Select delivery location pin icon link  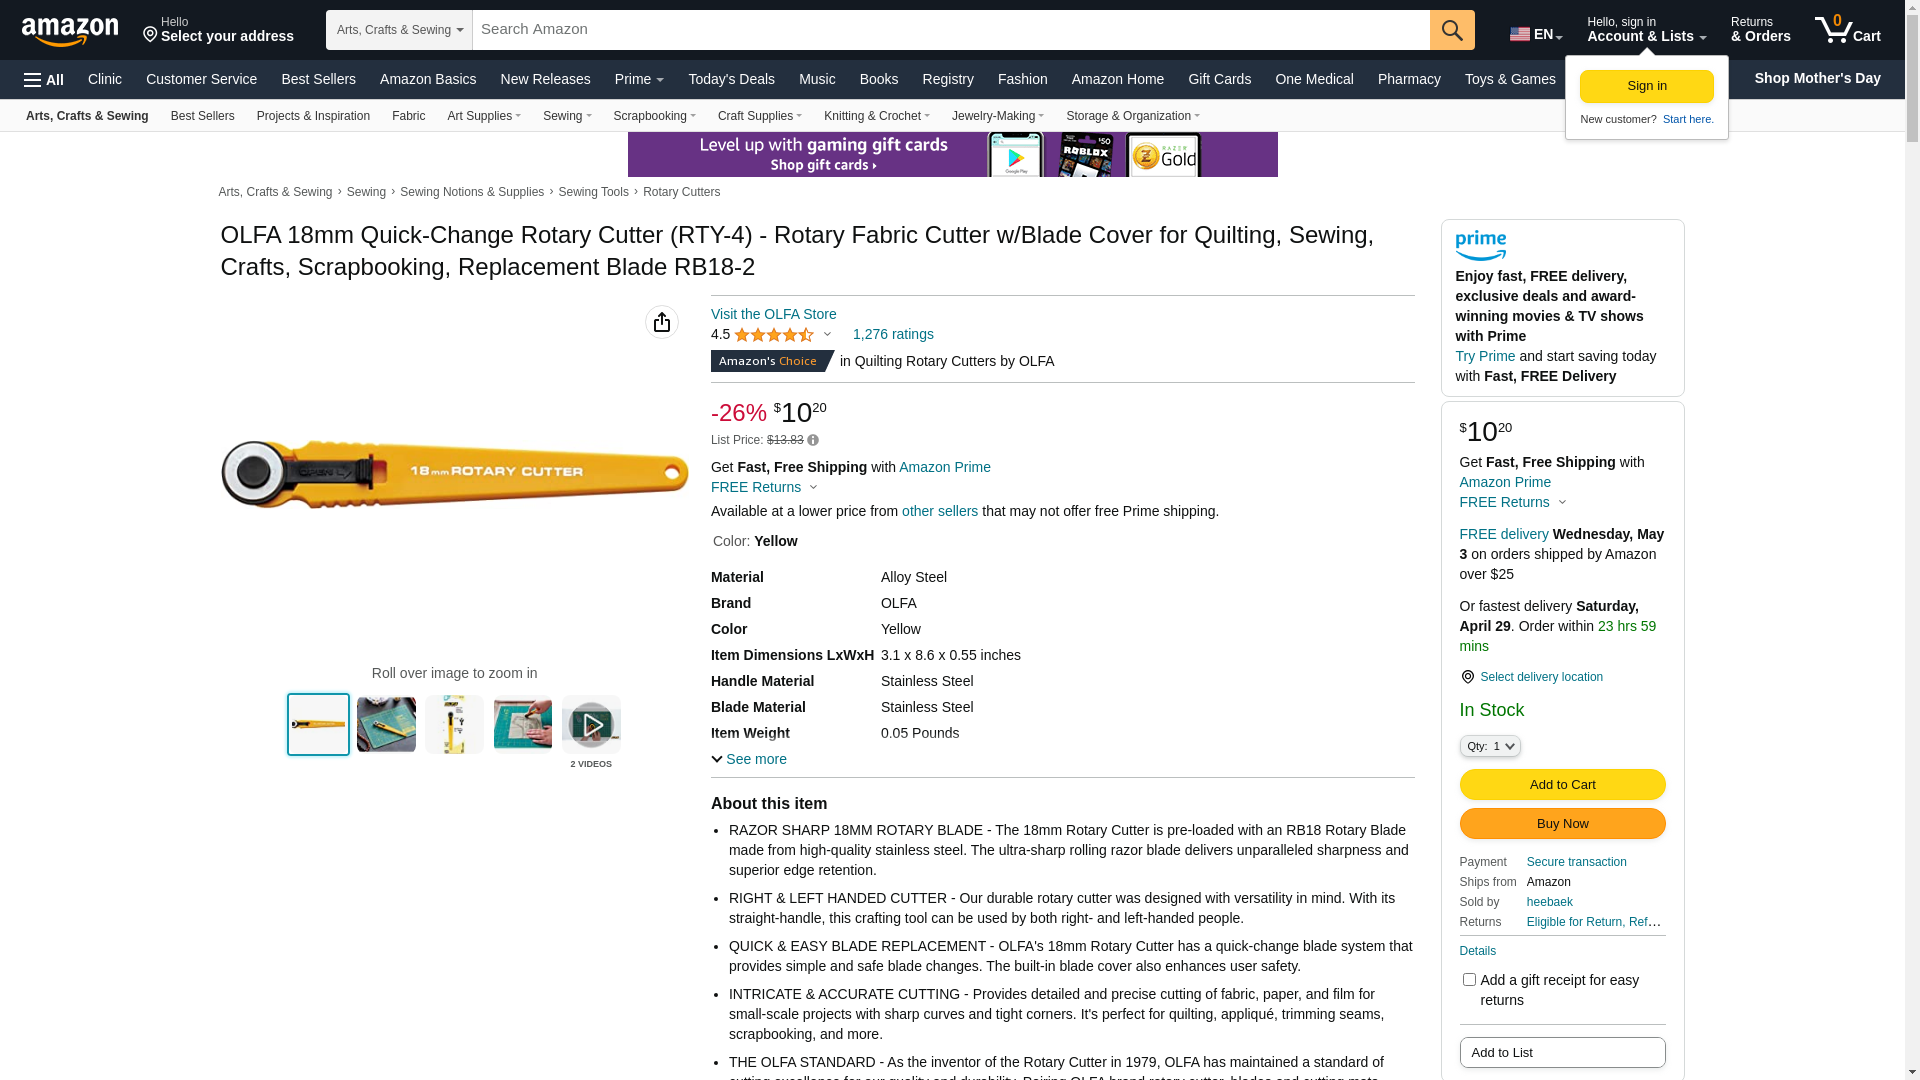pos(1531,677)
